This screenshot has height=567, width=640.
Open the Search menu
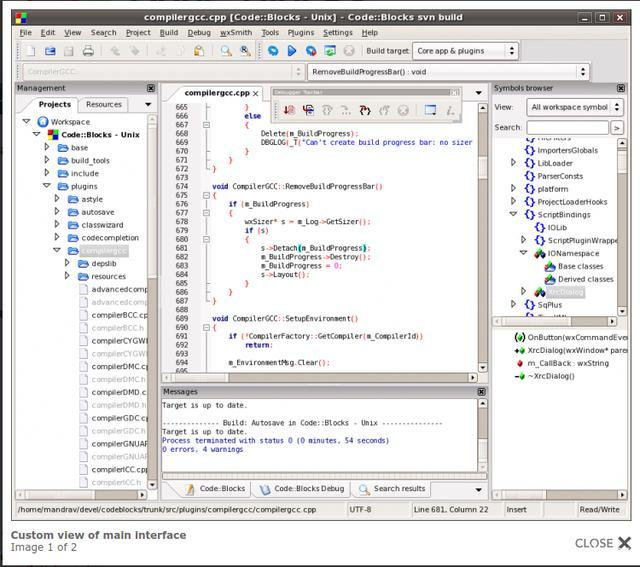[x=103, y=33]
